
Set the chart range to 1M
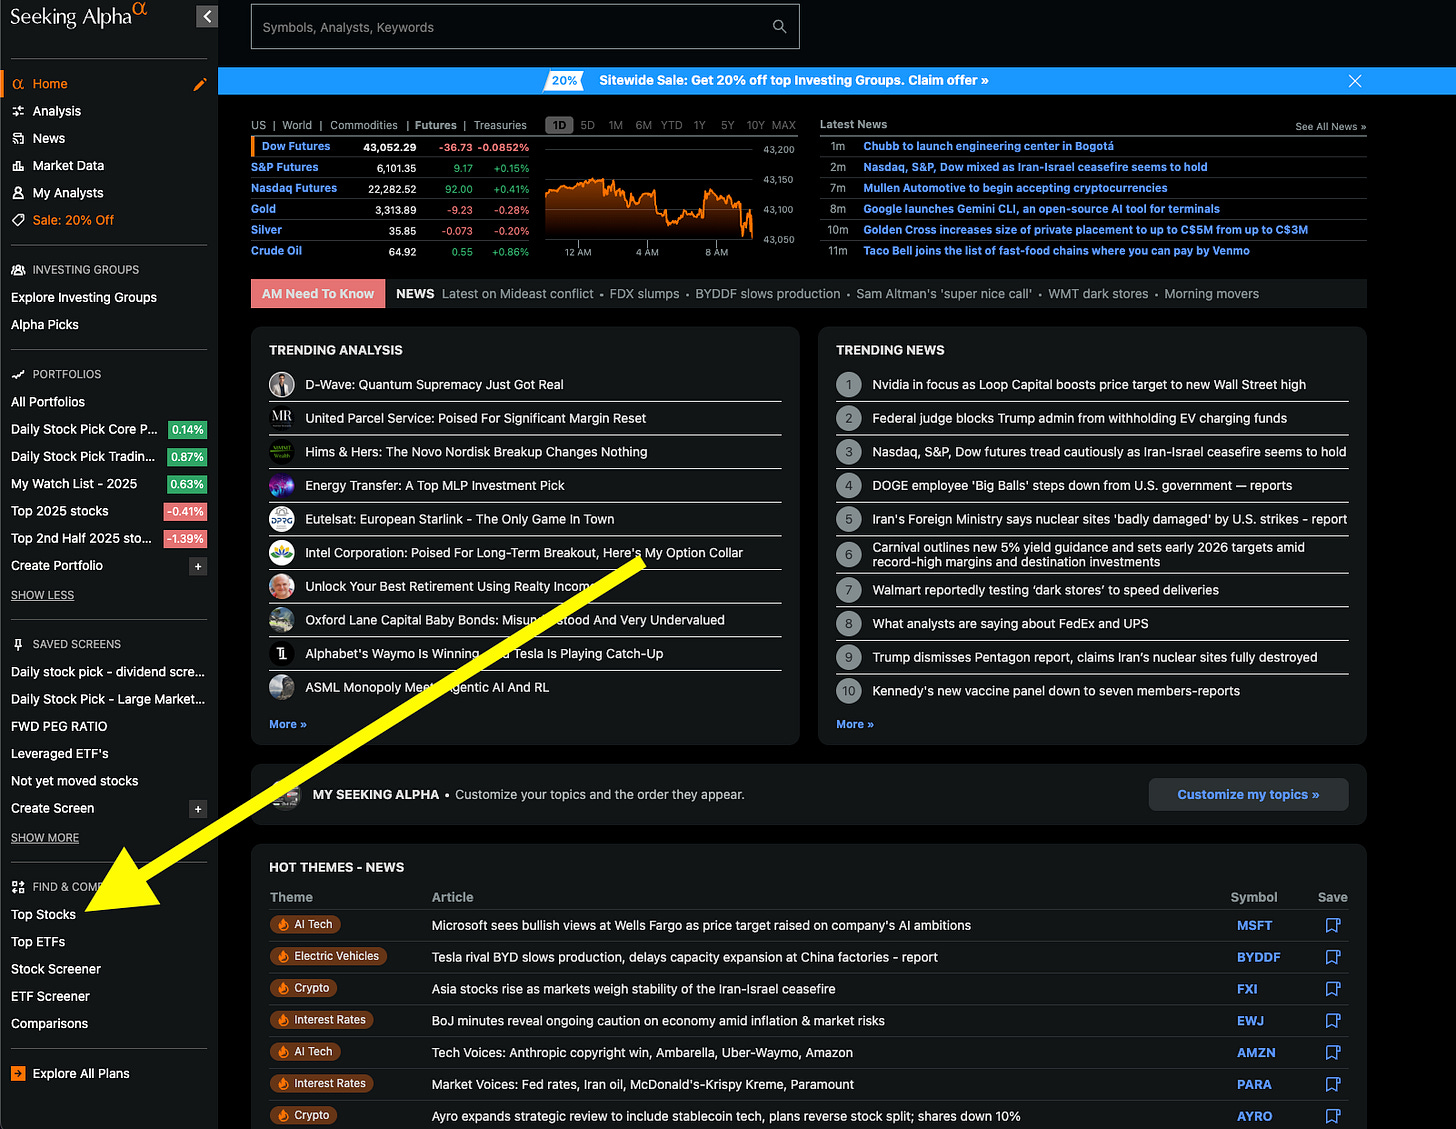pos(616,126)
